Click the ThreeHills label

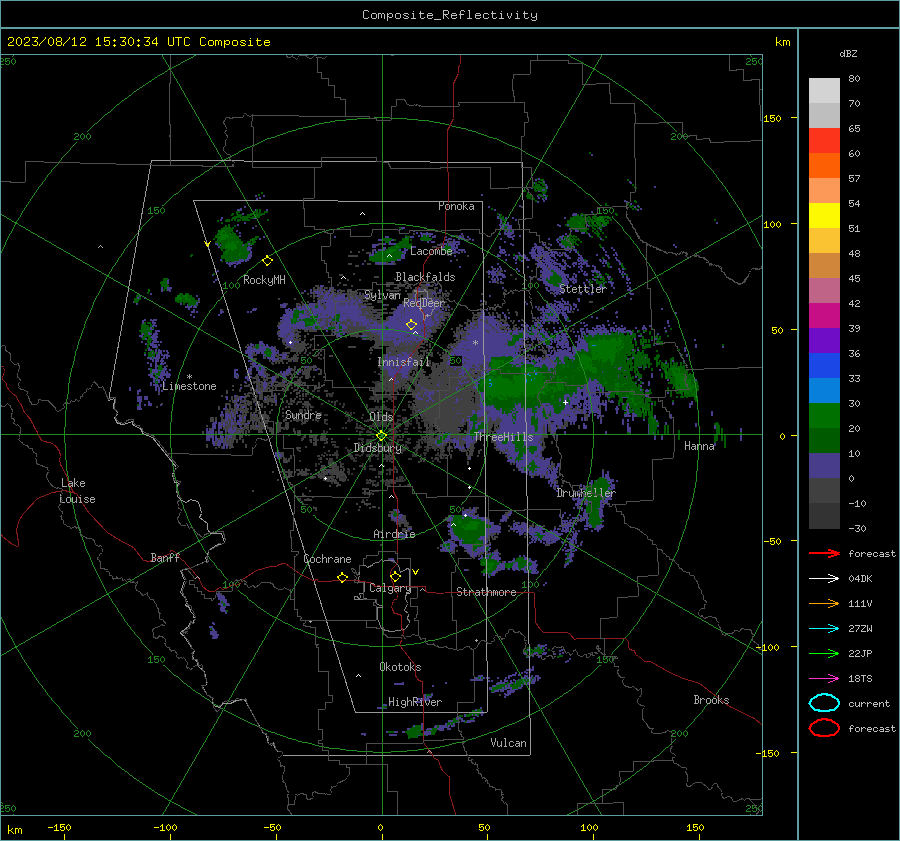click(503, 437)
